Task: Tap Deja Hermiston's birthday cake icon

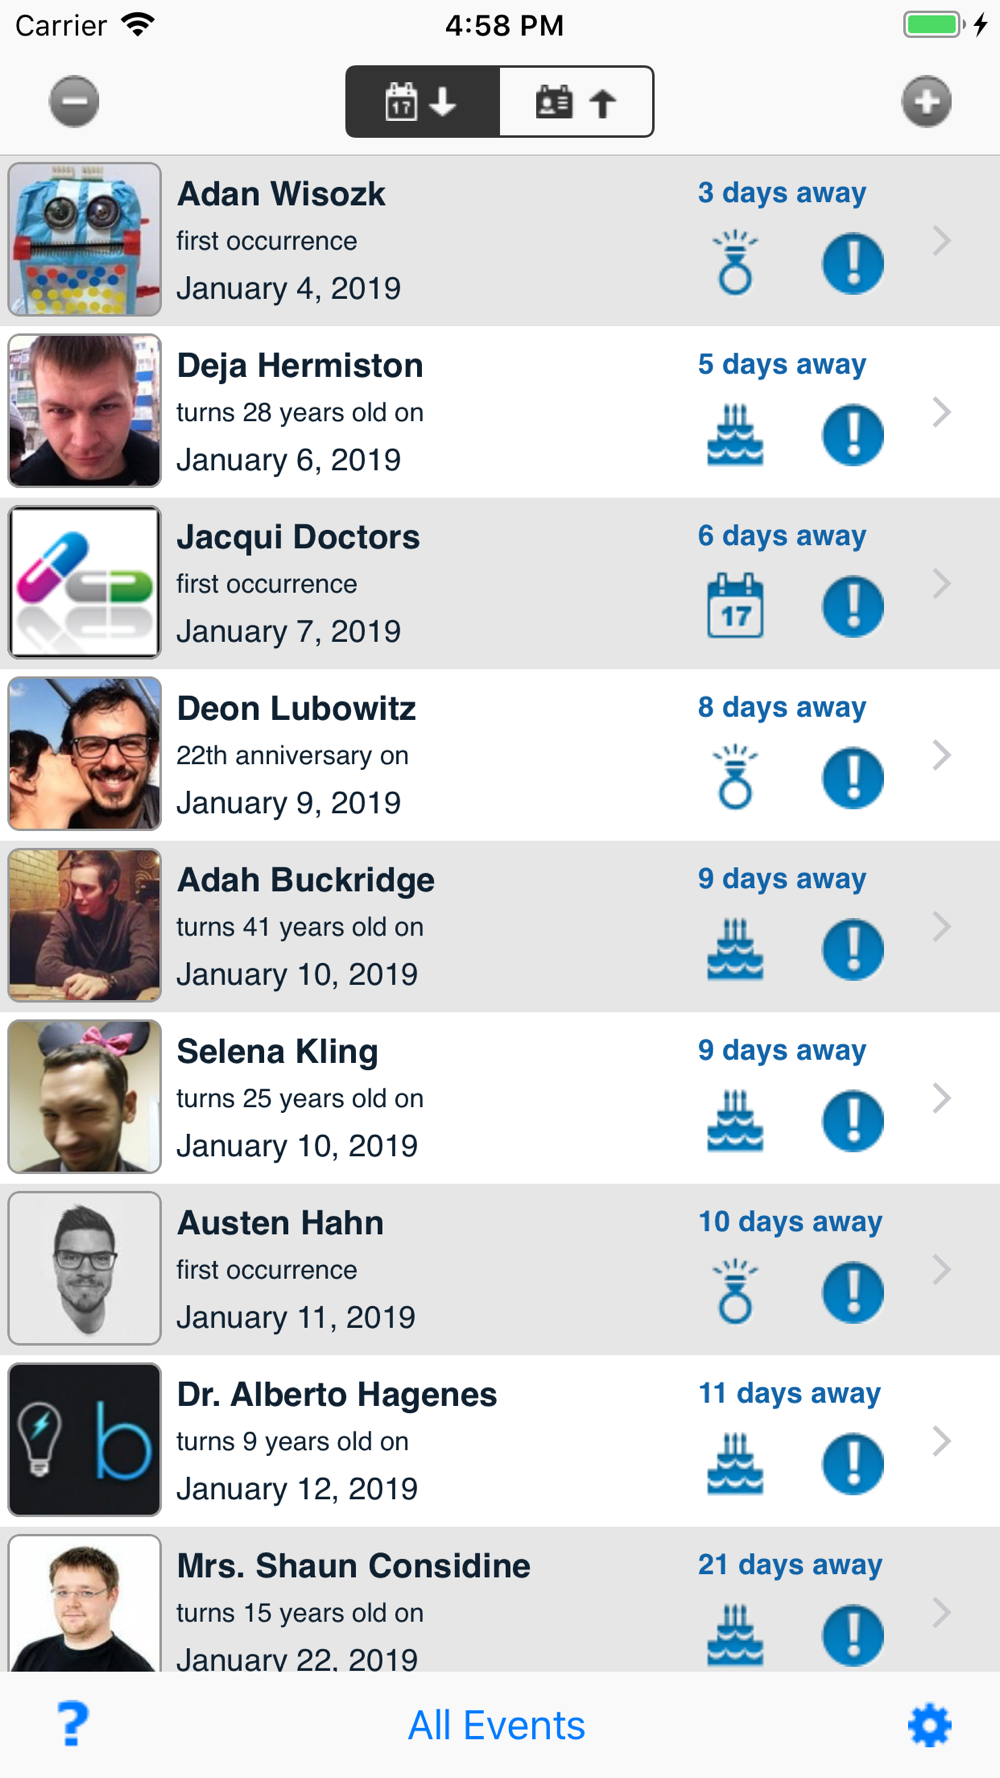Action: [735, 435]
